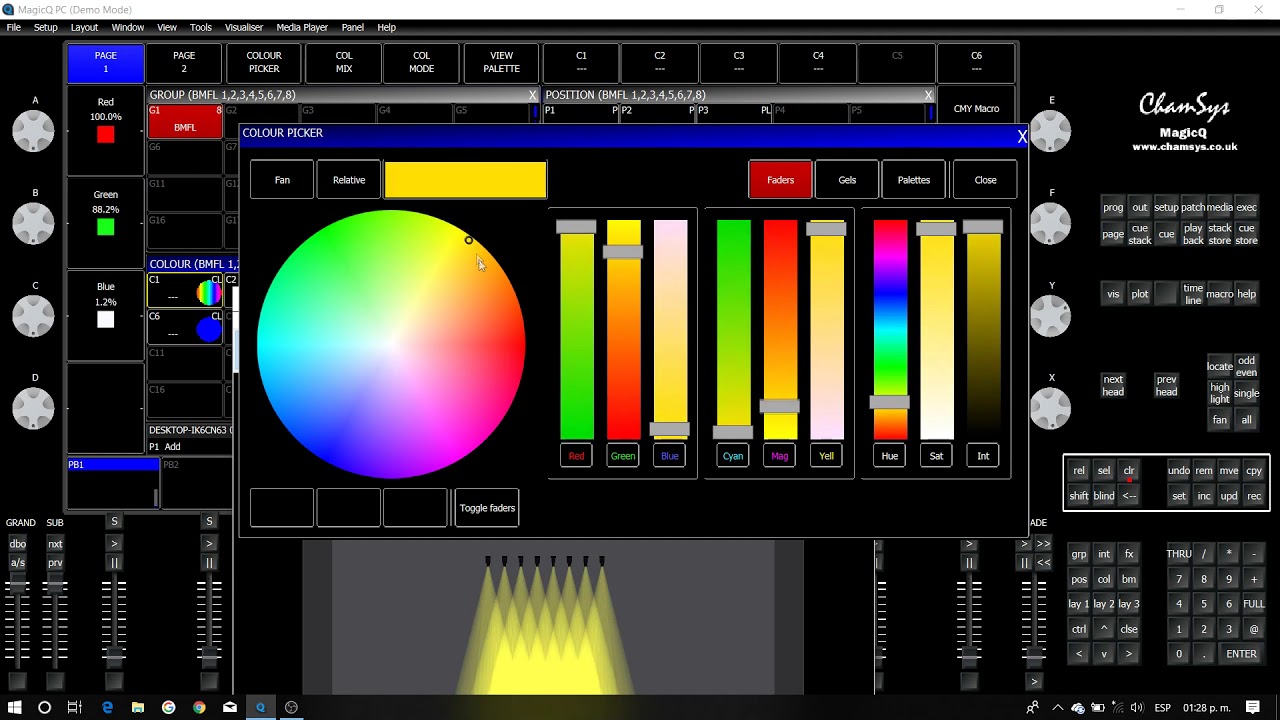Click Toggle faders button

pos(487,508)
